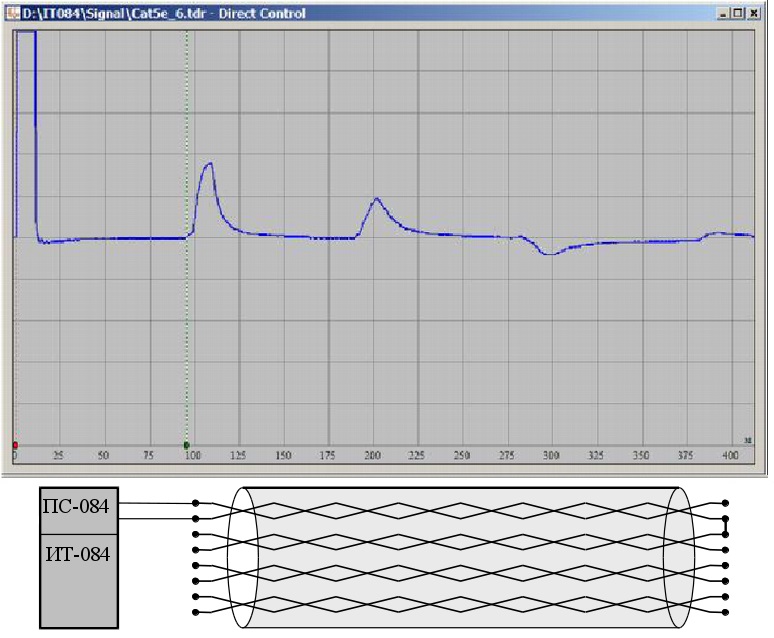Image resolution: width=774 pixels, height=638 pixels.
Task: Select the red zero cursor marker
Action: coord(15,445)
